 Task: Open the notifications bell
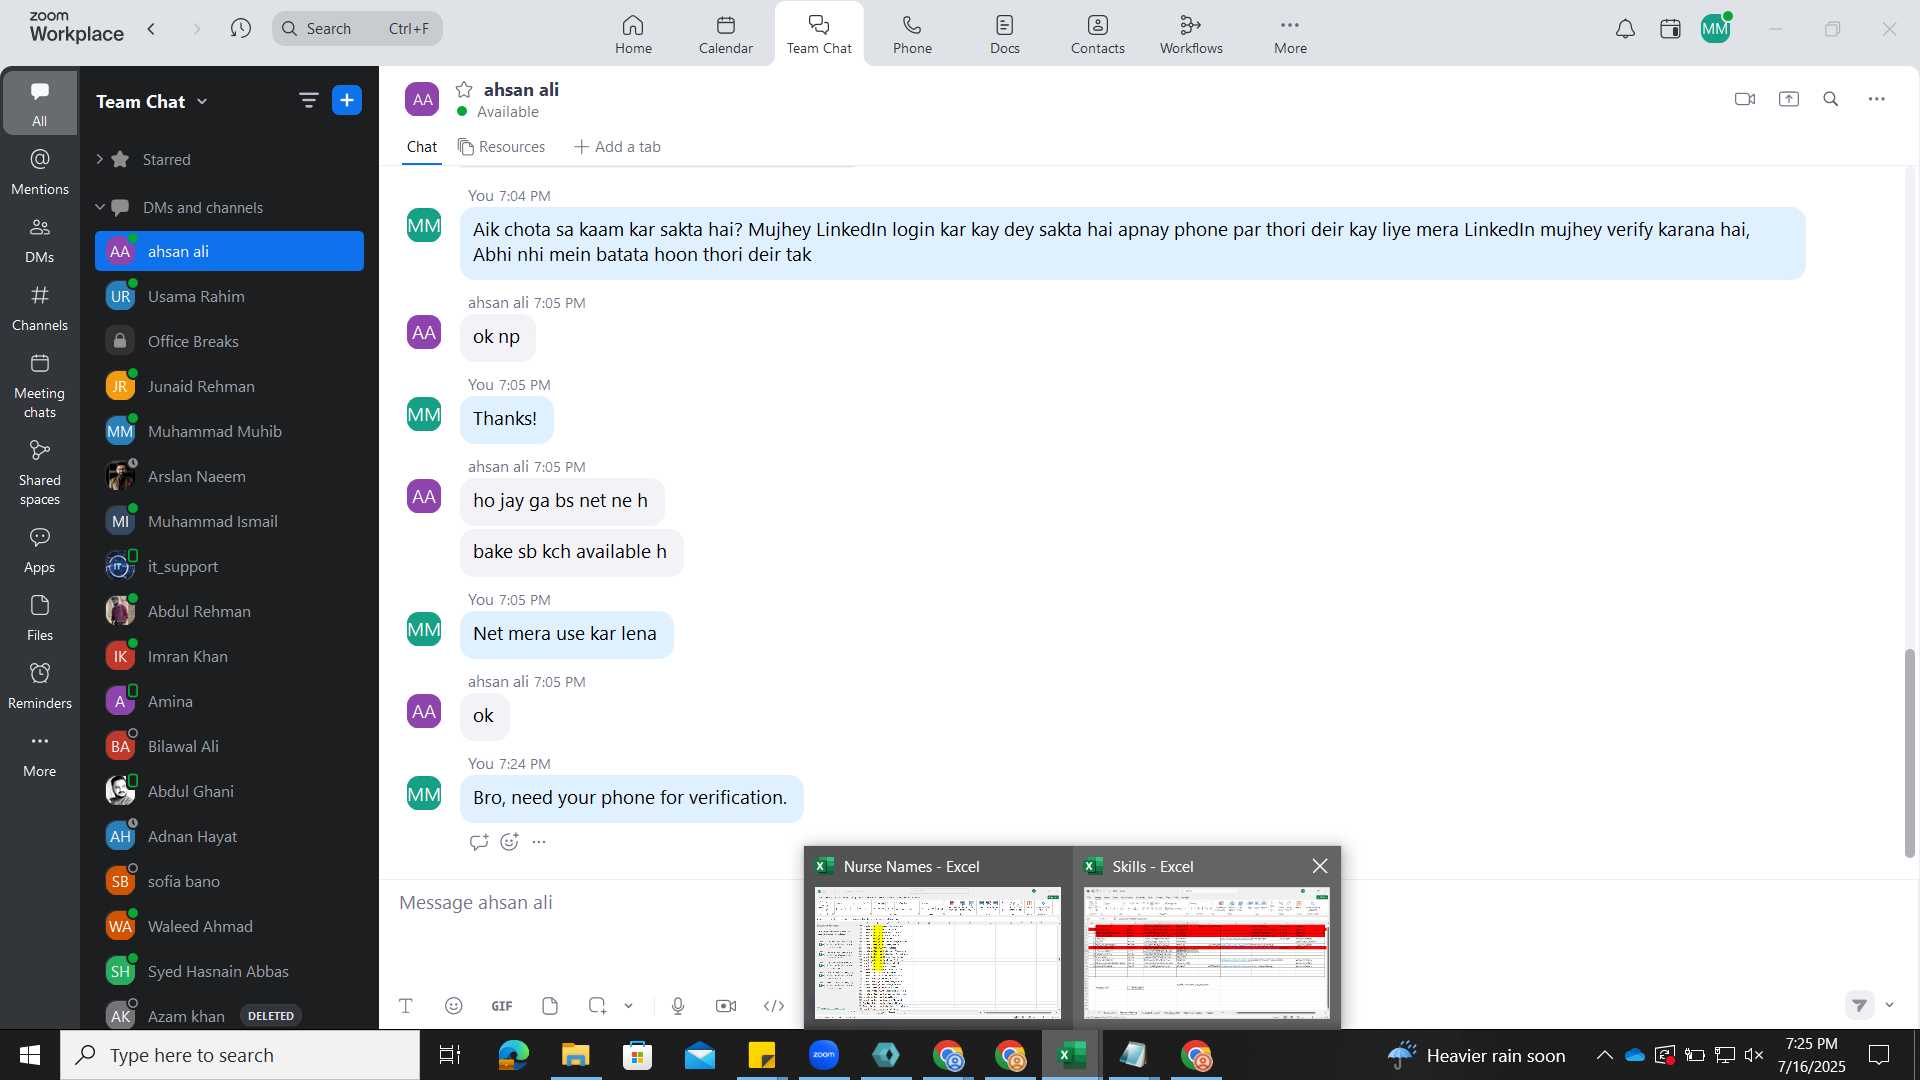[1626, 29]
